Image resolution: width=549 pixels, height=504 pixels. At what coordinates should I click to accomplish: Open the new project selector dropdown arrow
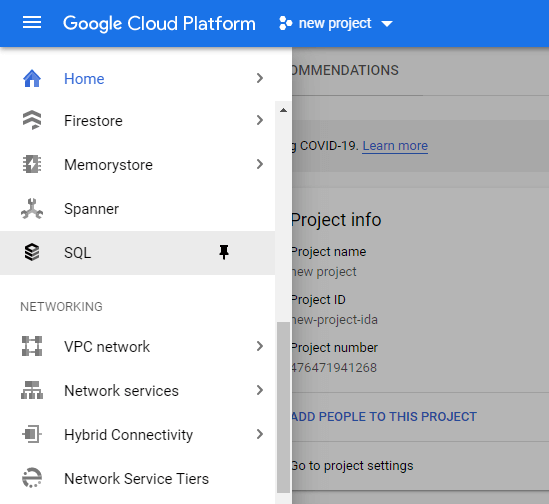coord(387,24)
